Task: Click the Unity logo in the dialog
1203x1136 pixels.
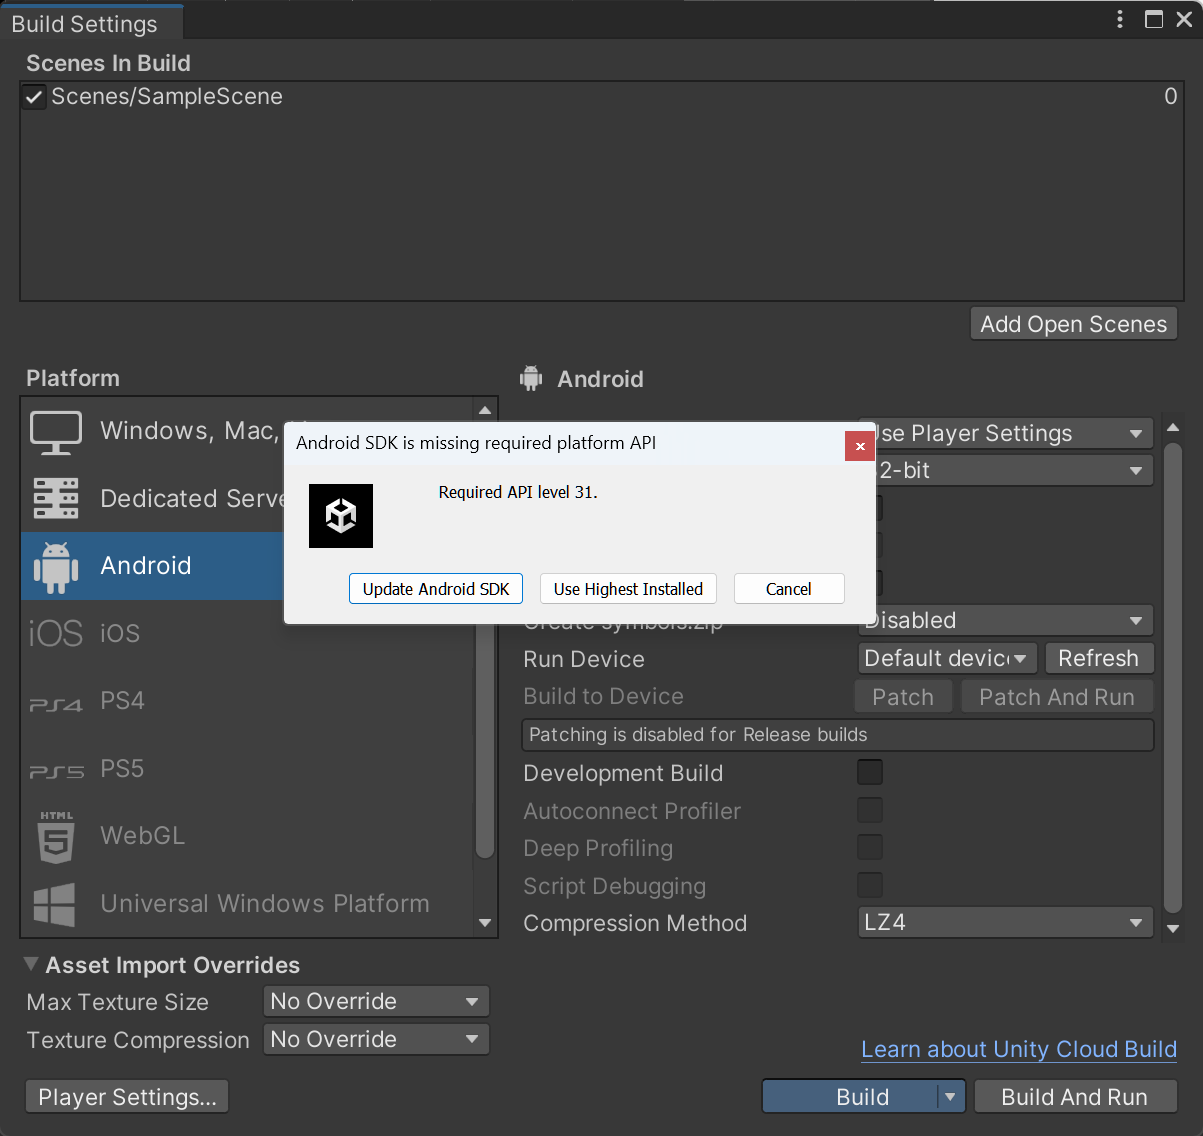Action: pos(341,516)
